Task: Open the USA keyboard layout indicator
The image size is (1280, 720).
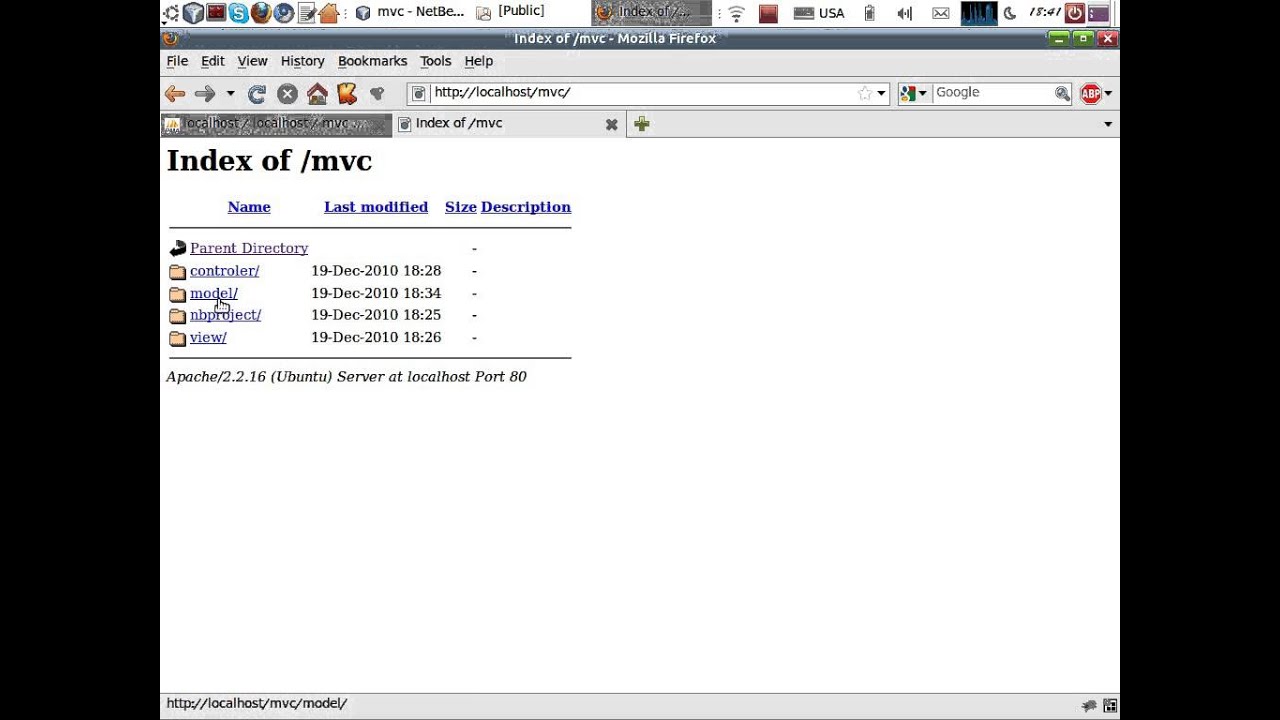Action: click(x=819, y=14)
